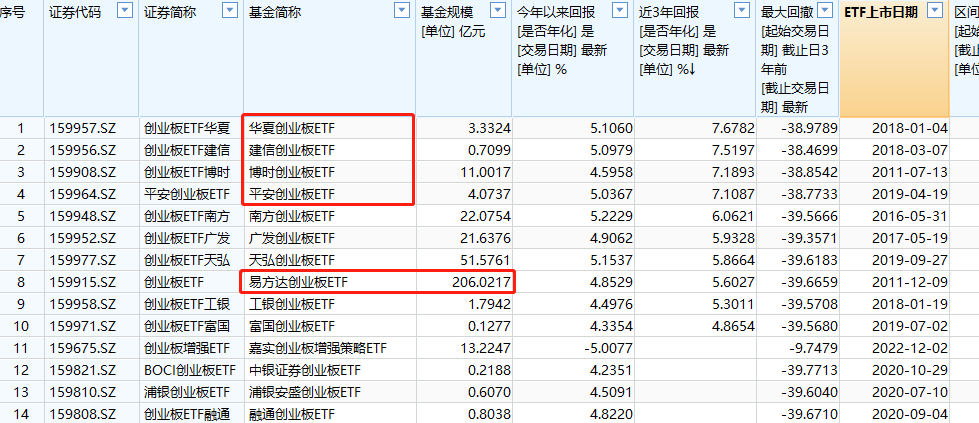Click the cell 南方创业板ETF

click(x=330, y=217)
